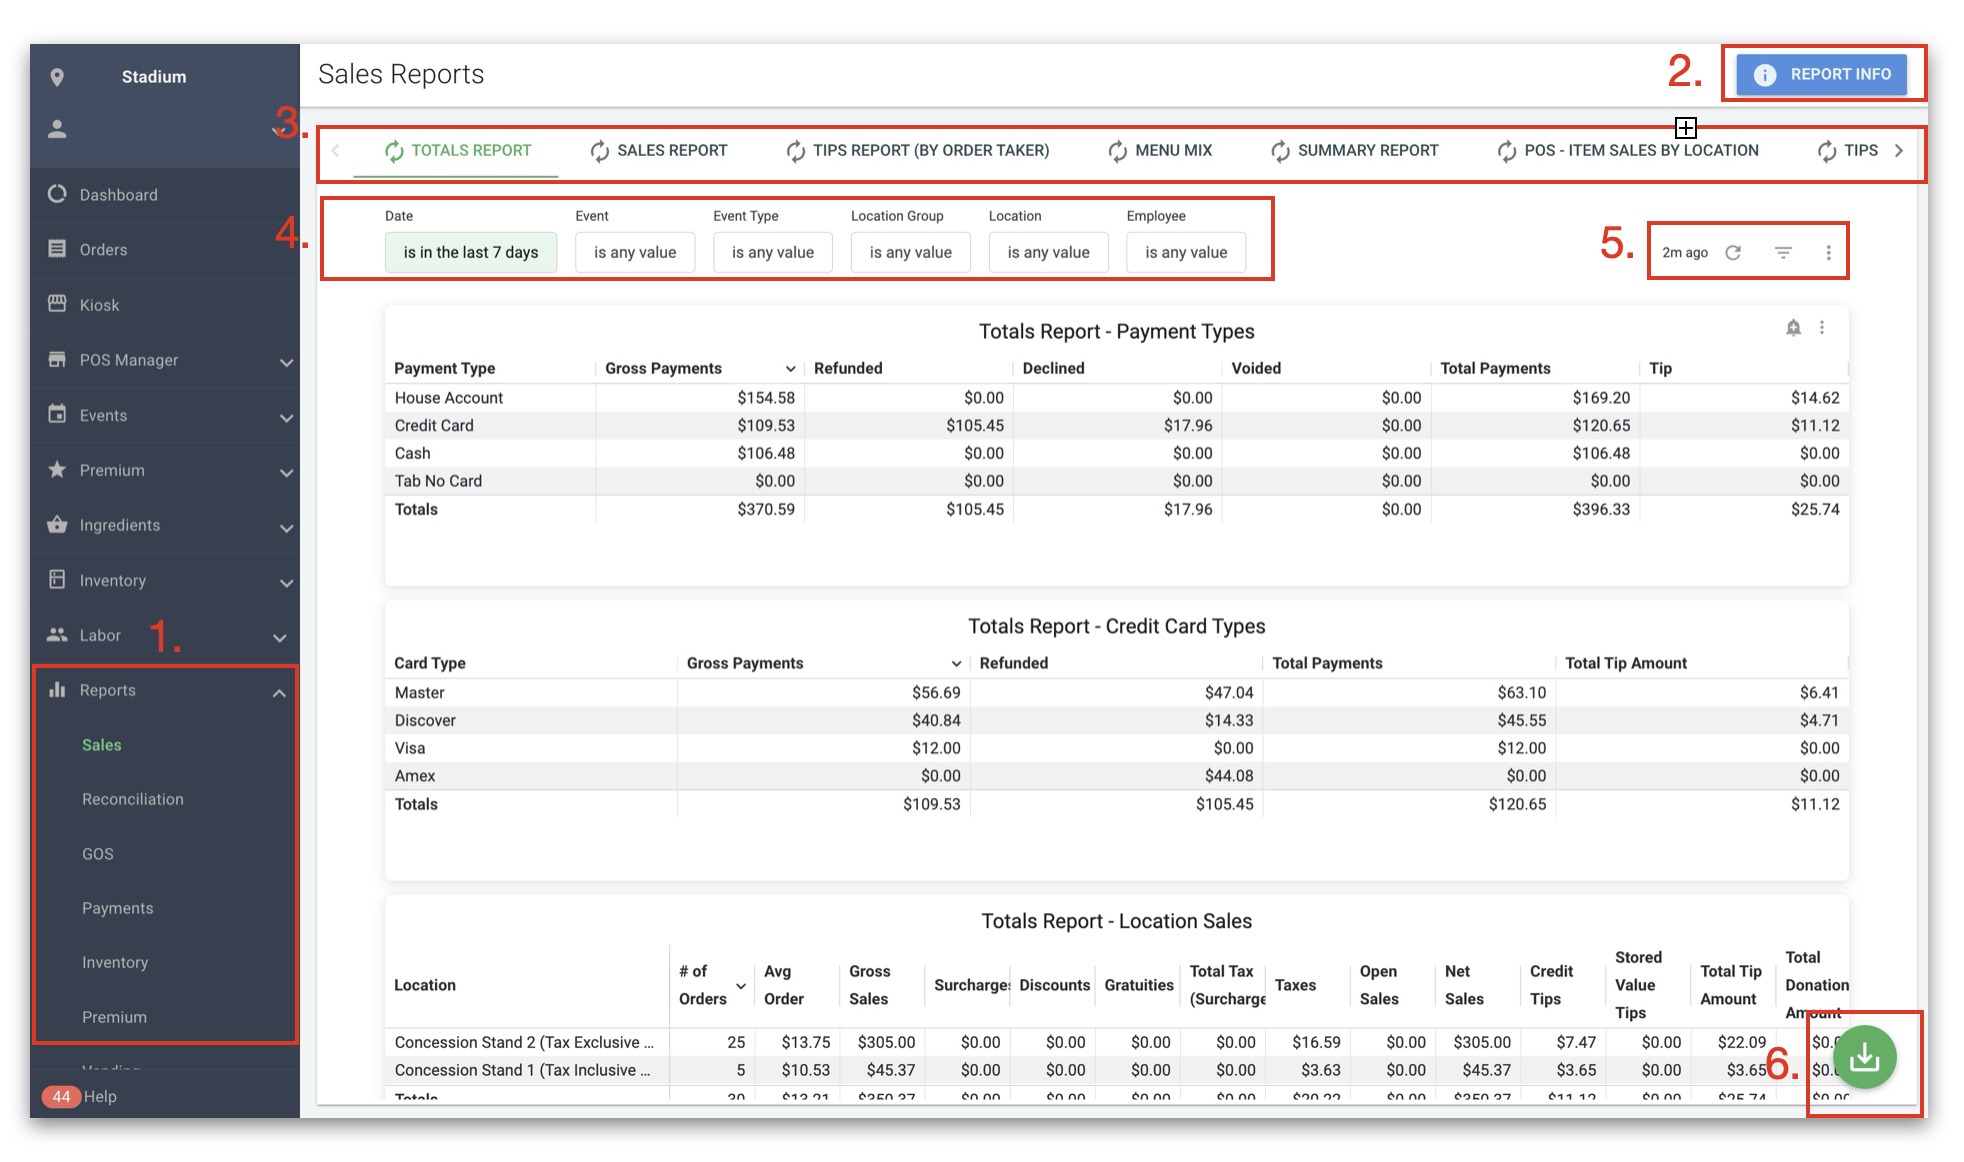Click the Stadium location pin icon
Screen dimensions: 1964x1162
click(57, 77)
